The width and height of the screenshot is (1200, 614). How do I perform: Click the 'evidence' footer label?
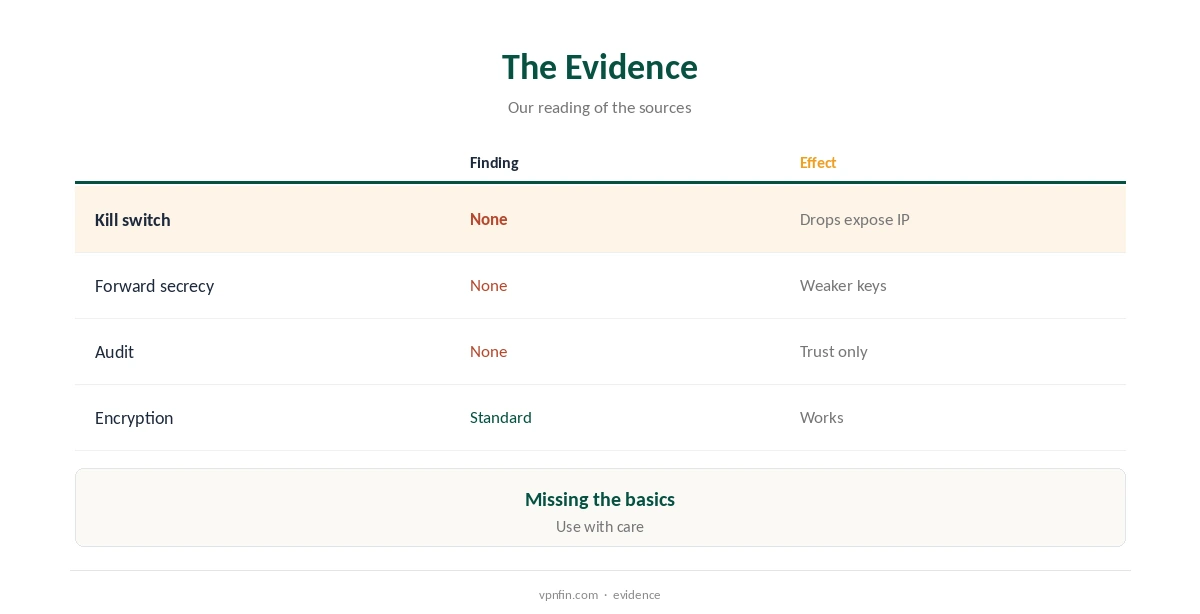(x=637, y=595)
